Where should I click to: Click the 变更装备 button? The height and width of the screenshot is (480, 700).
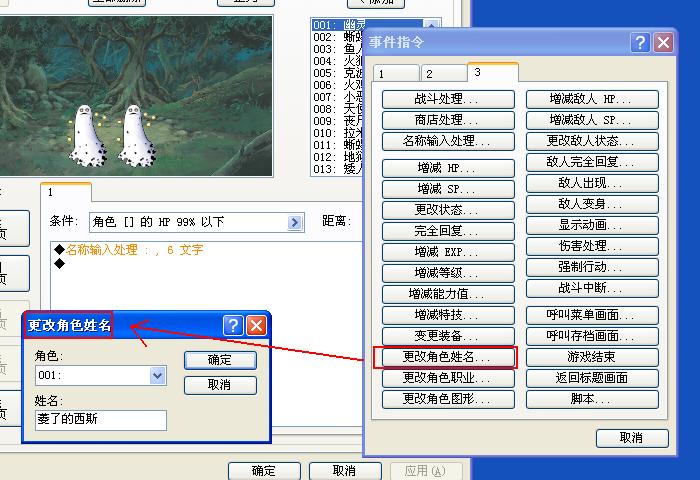[448, 336]
